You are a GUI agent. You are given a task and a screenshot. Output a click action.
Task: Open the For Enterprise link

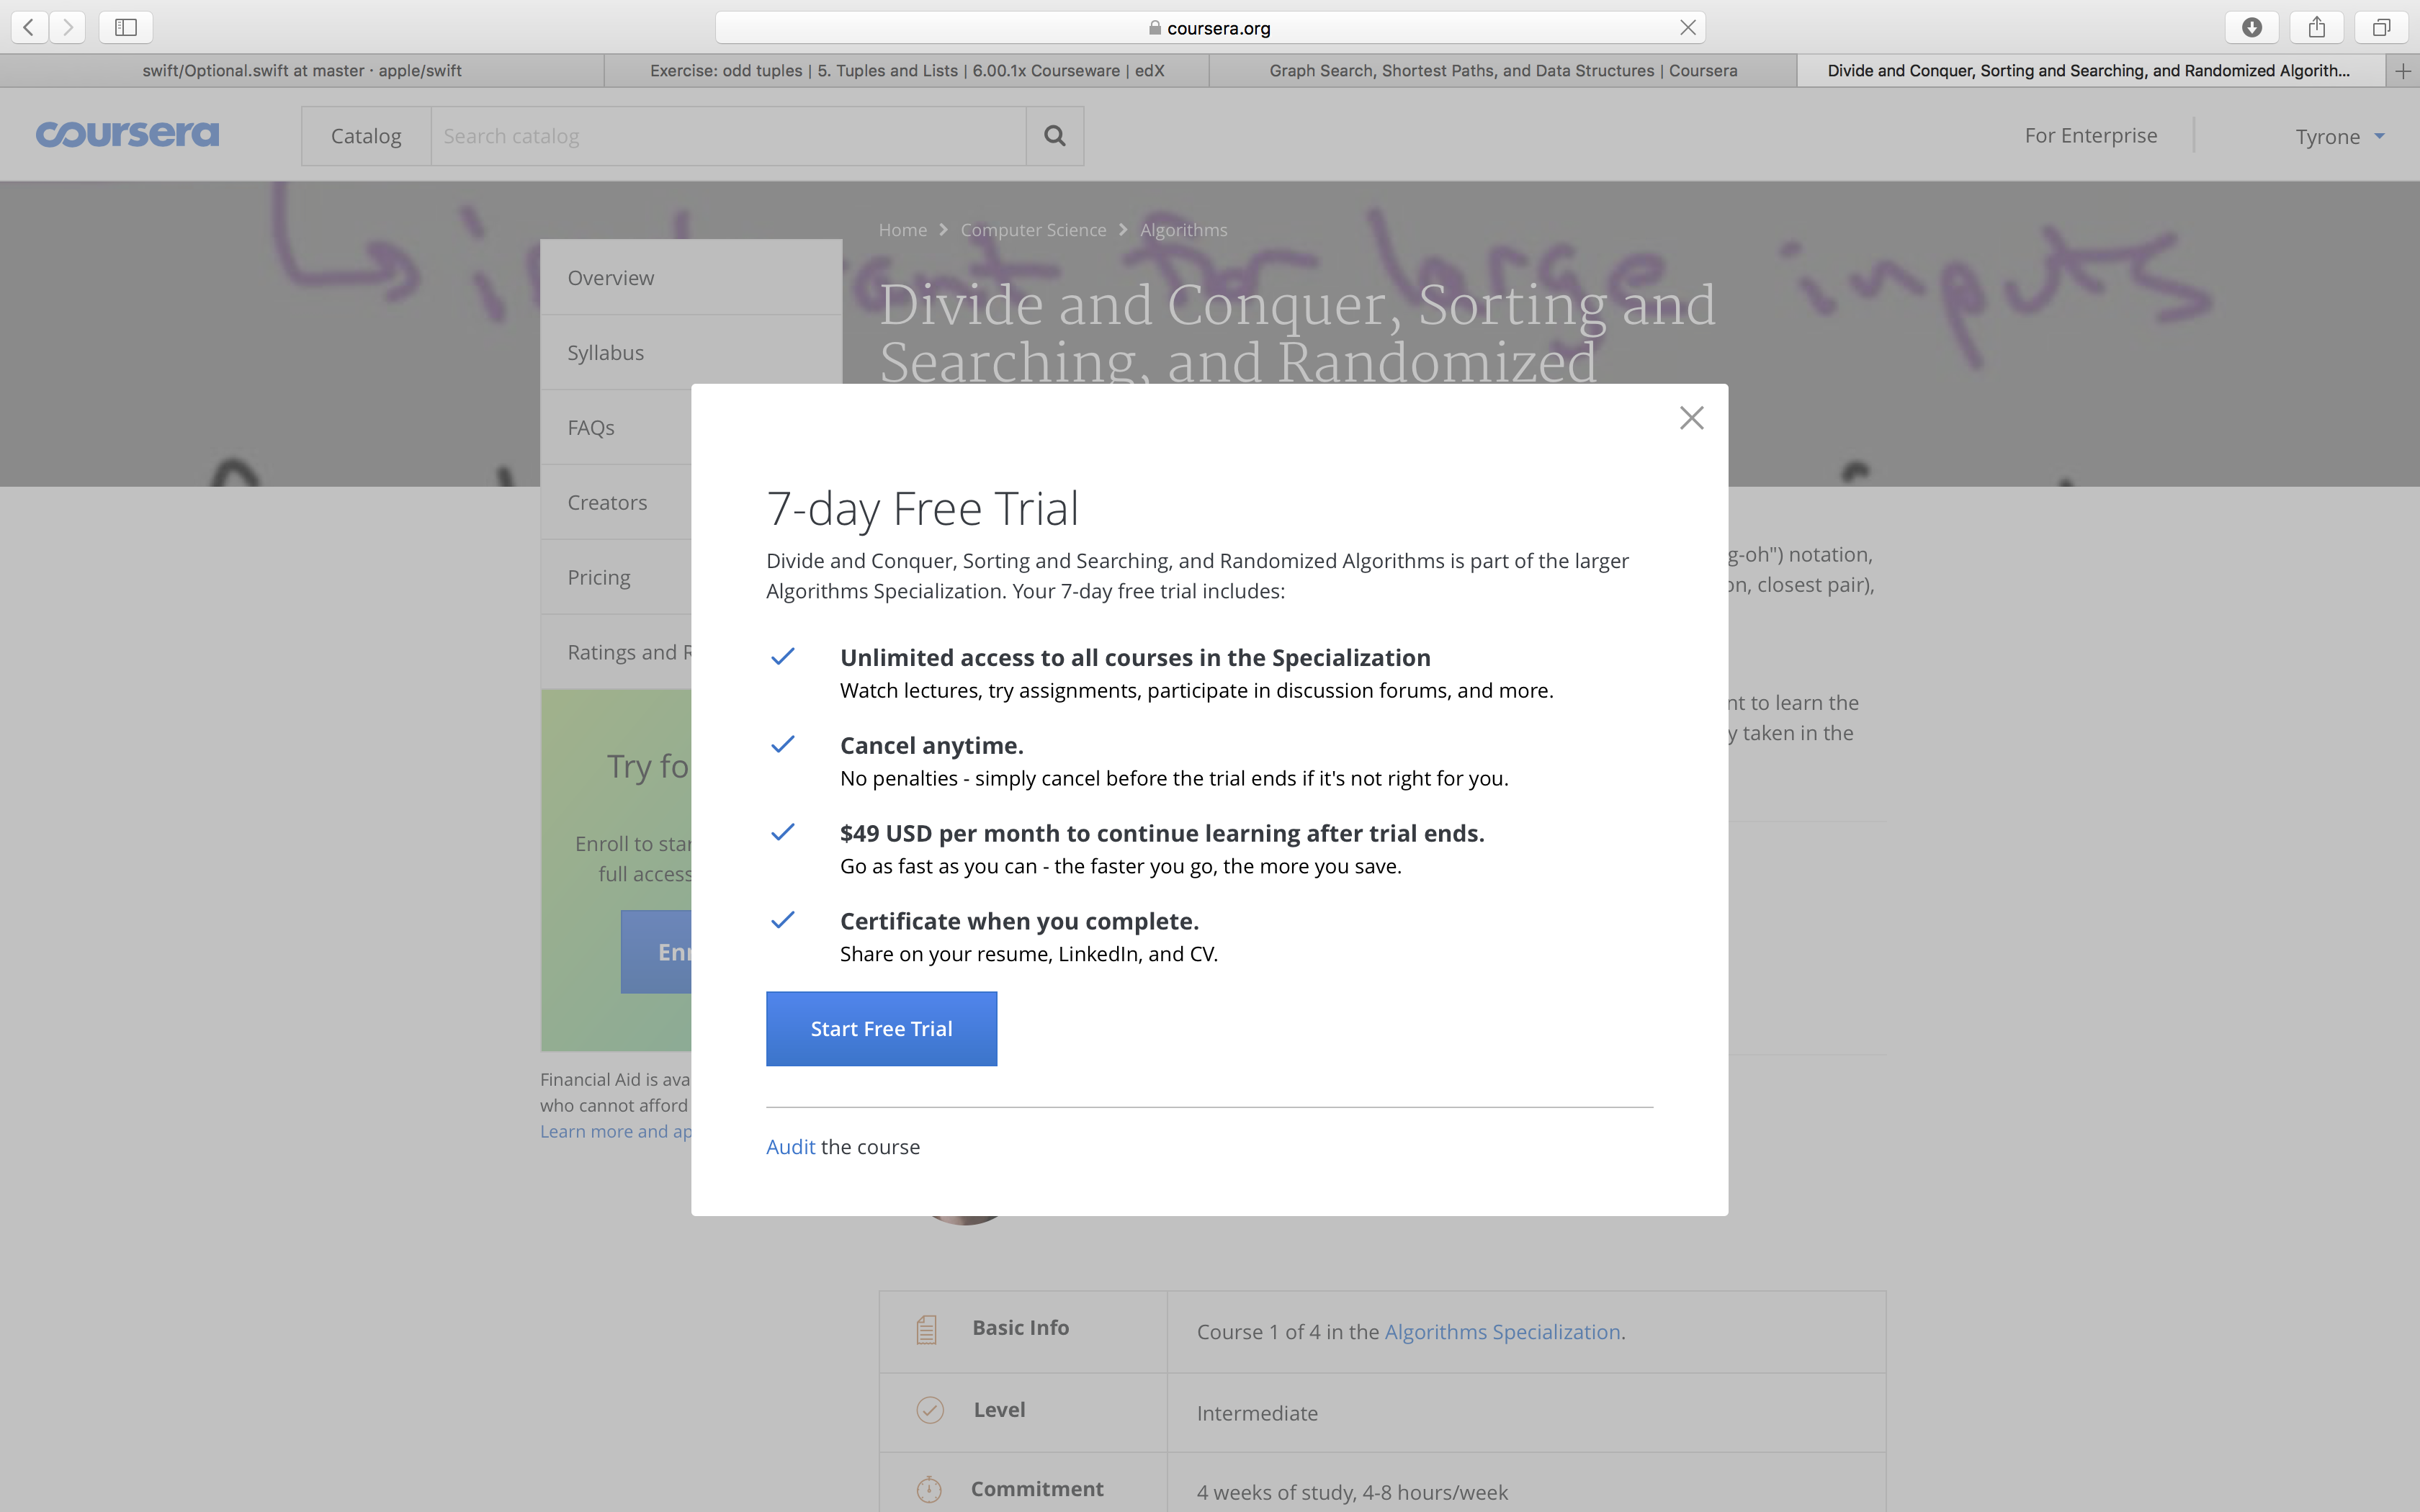pos(2090,135)
